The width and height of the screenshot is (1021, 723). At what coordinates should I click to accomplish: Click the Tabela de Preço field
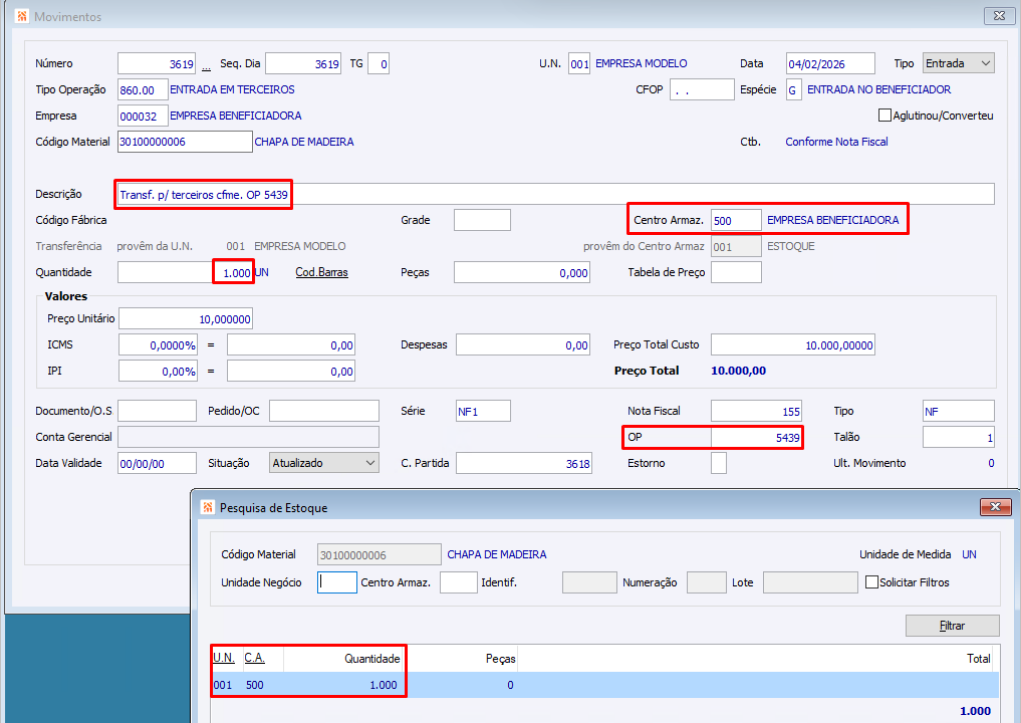pyautogui.click(x=736, y=272)
